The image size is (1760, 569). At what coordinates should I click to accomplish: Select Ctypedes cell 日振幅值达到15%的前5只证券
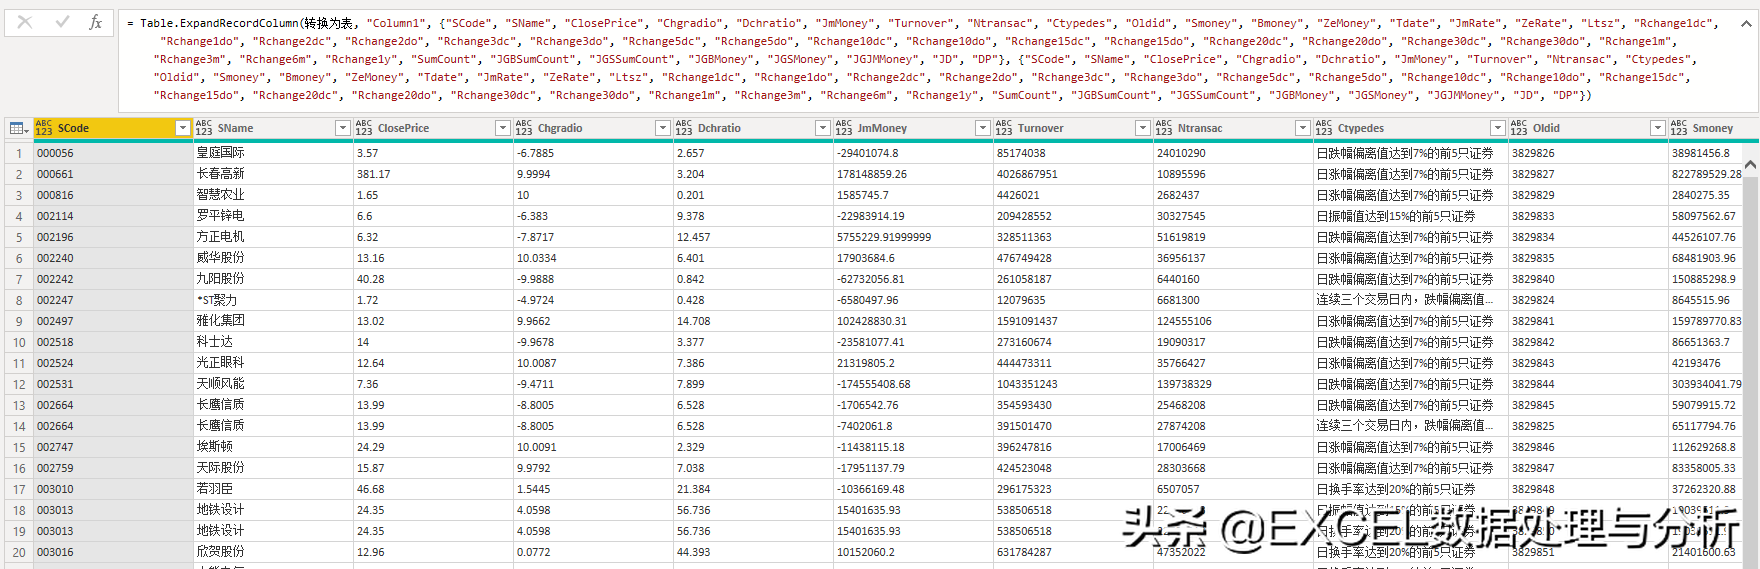coord(1410,216)
